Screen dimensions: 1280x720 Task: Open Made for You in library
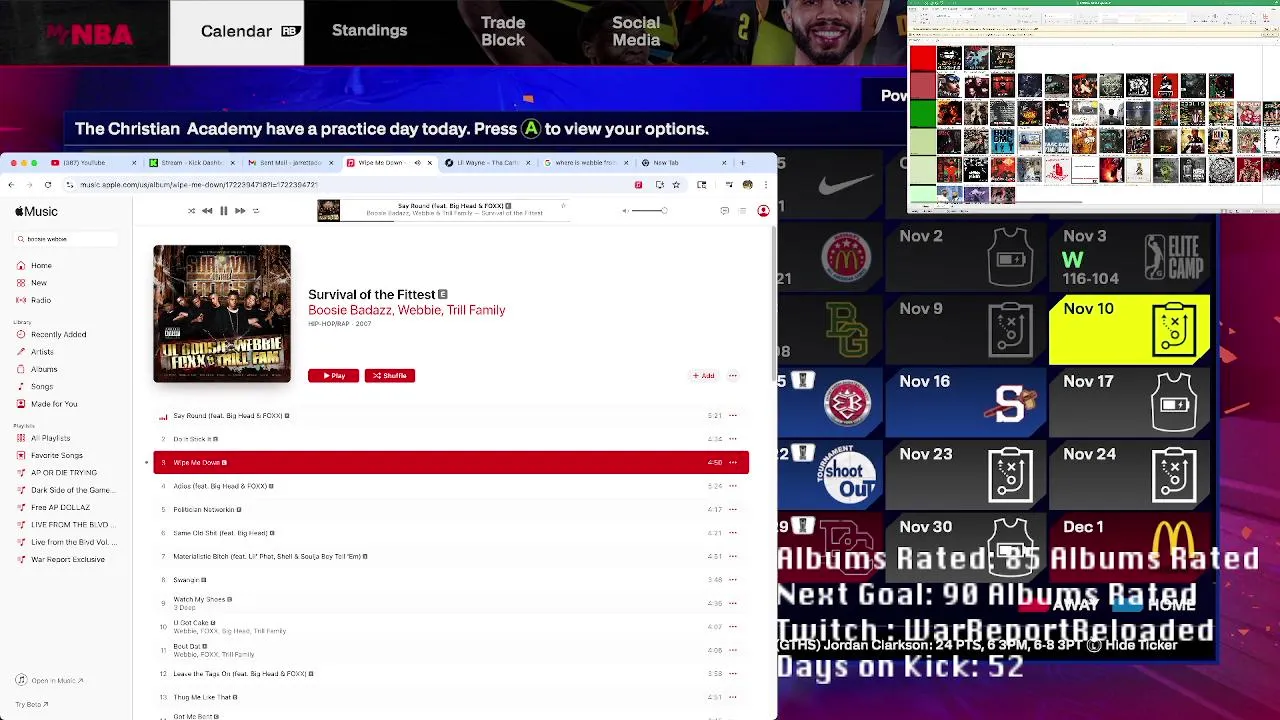54,404
